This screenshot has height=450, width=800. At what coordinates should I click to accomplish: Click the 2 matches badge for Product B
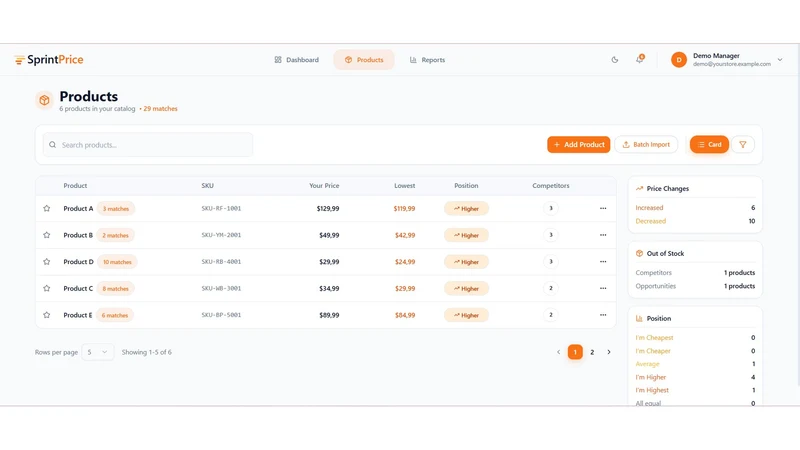(x=115, y=235)
